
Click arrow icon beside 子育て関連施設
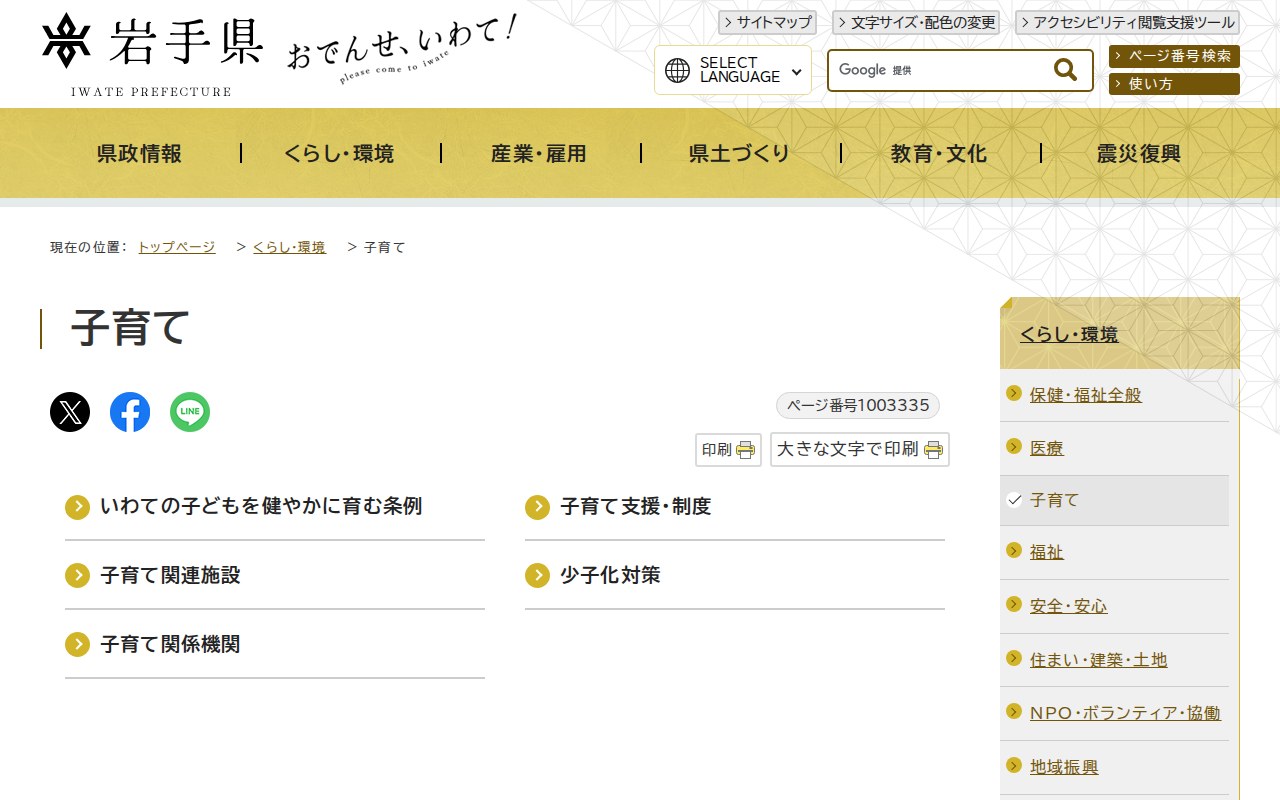coord(78,576)
